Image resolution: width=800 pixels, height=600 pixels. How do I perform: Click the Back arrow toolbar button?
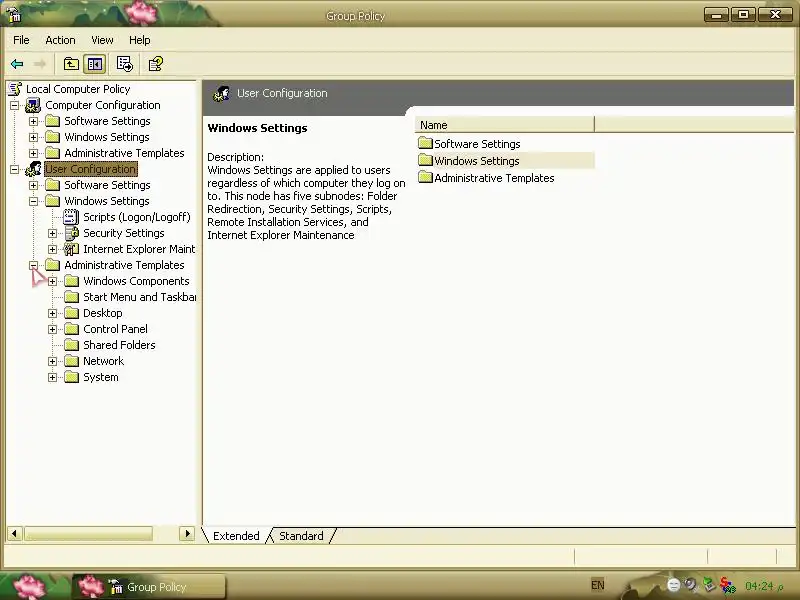17,64
